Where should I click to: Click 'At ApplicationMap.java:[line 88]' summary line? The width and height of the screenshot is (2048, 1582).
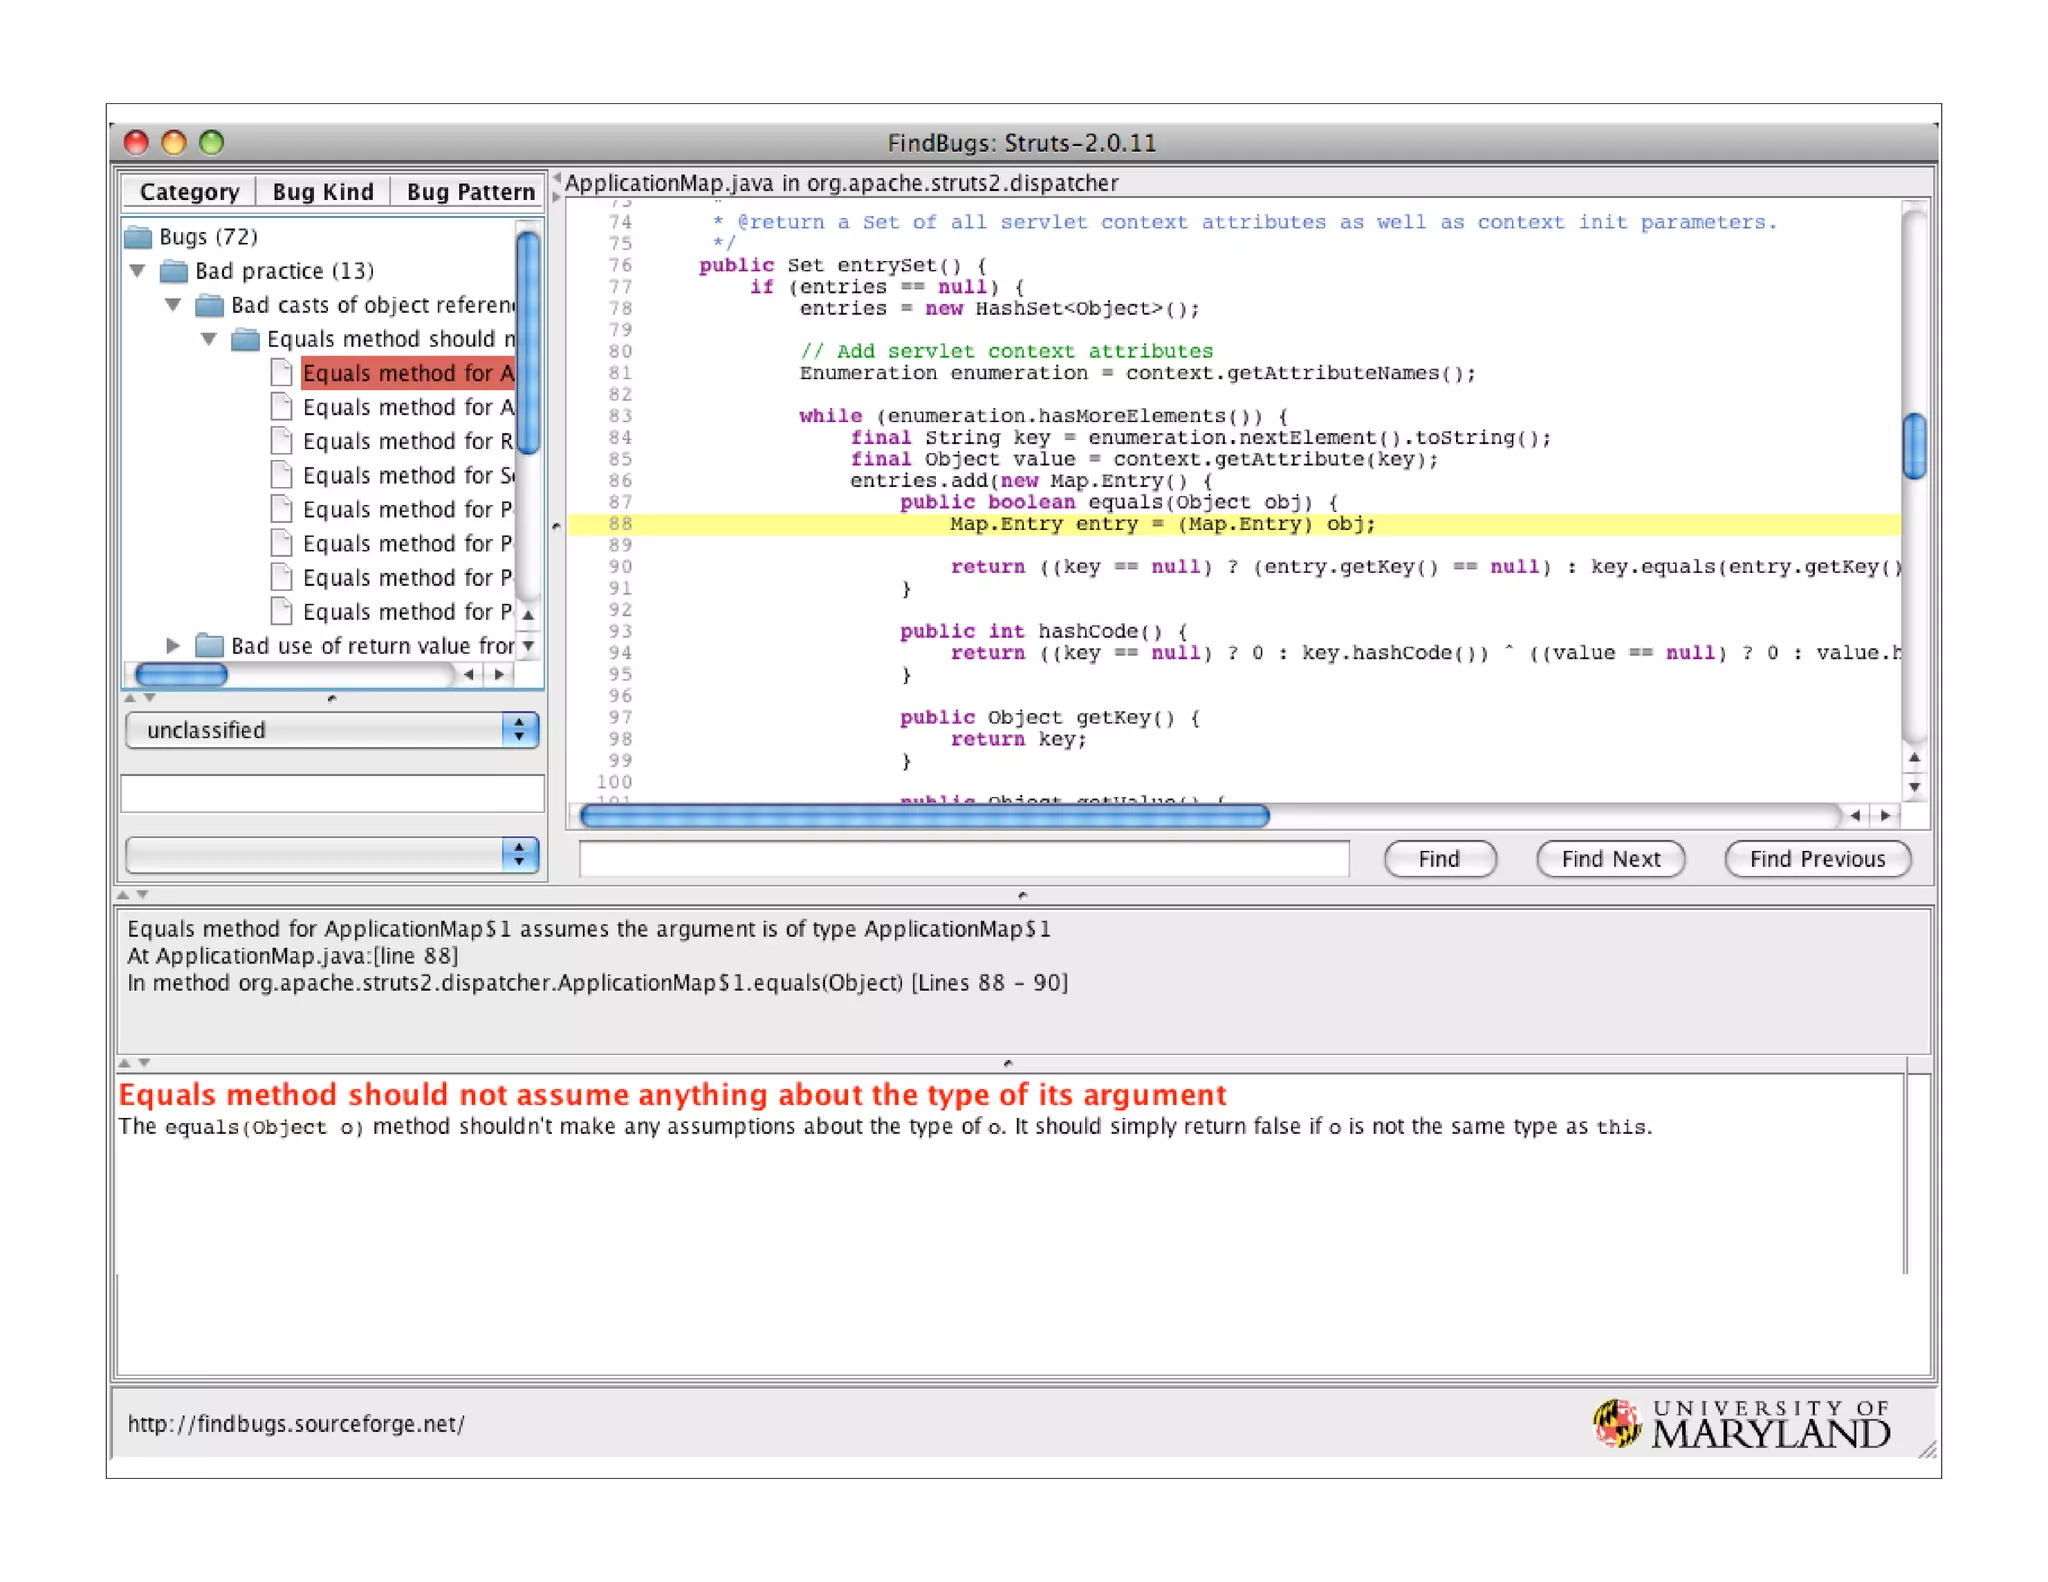(293, 956)
